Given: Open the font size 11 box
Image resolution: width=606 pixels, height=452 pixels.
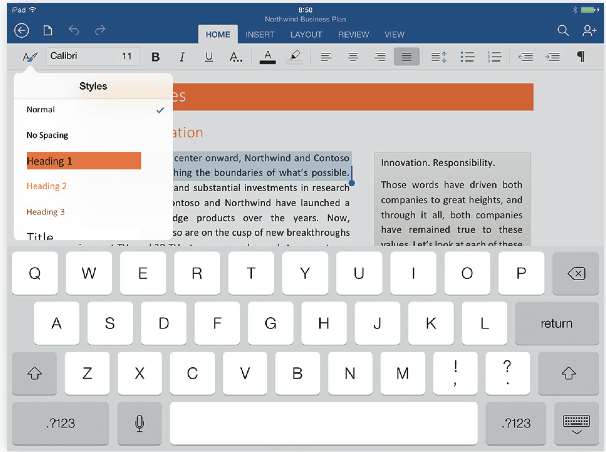Looking at the screenshot, I should 127,56.
